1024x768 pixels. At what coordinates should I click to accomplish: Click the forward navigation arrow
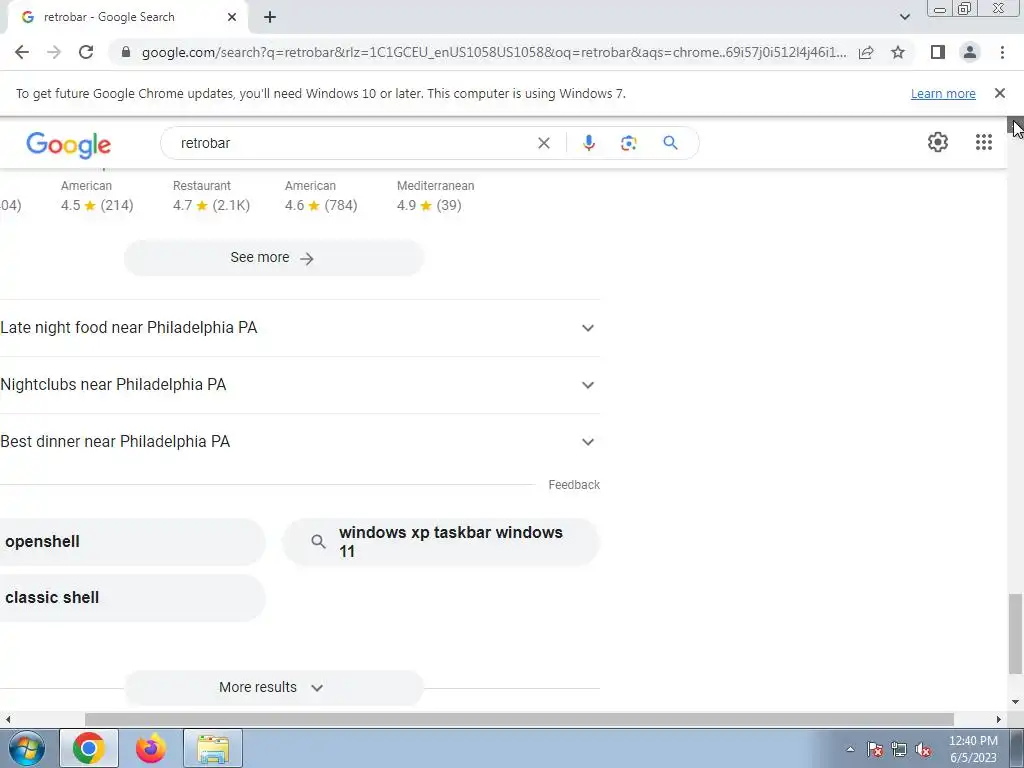pyautogui.click(x=54, y=52)
